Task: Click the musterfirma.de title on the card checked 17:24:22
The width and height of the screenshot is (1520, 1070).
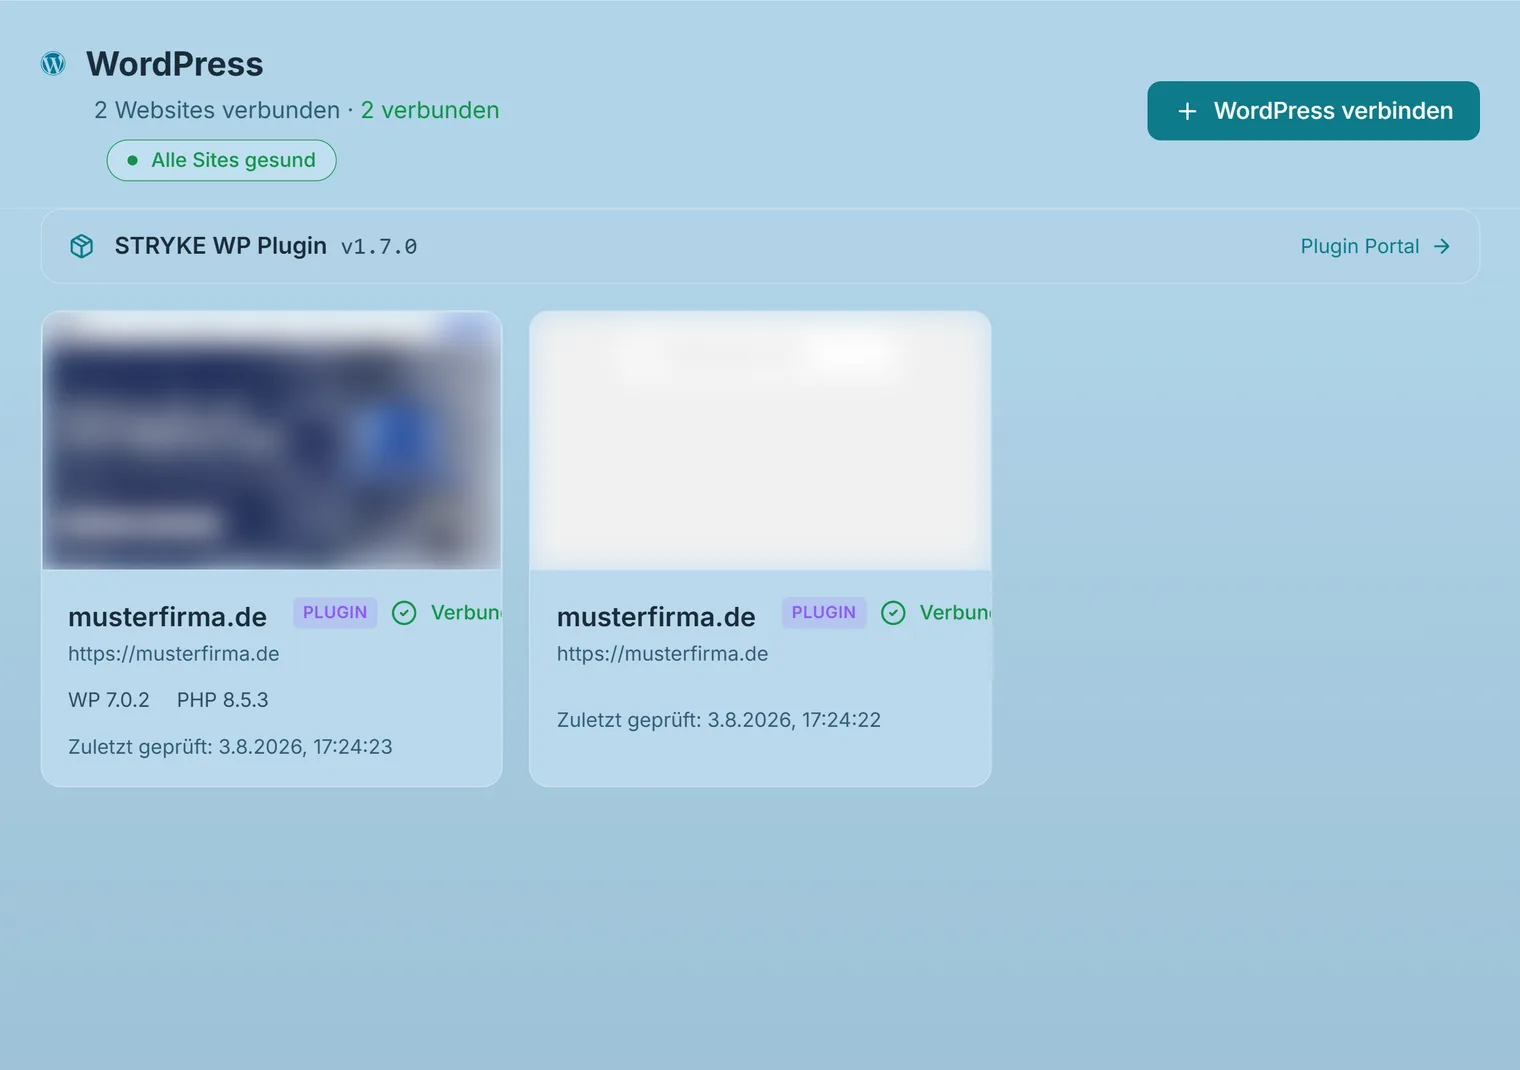Action: pyautogui.click(x=656, y=617)
